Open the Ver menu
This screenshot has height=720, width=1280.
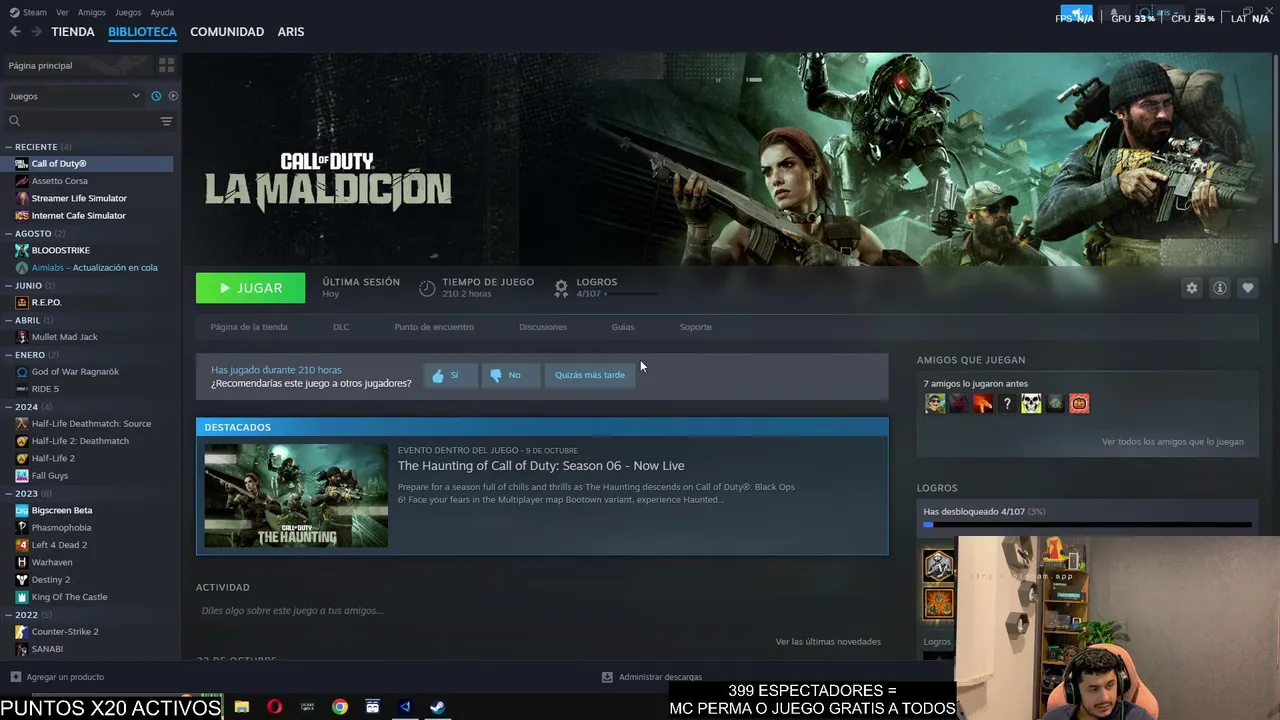pos(62,12)
